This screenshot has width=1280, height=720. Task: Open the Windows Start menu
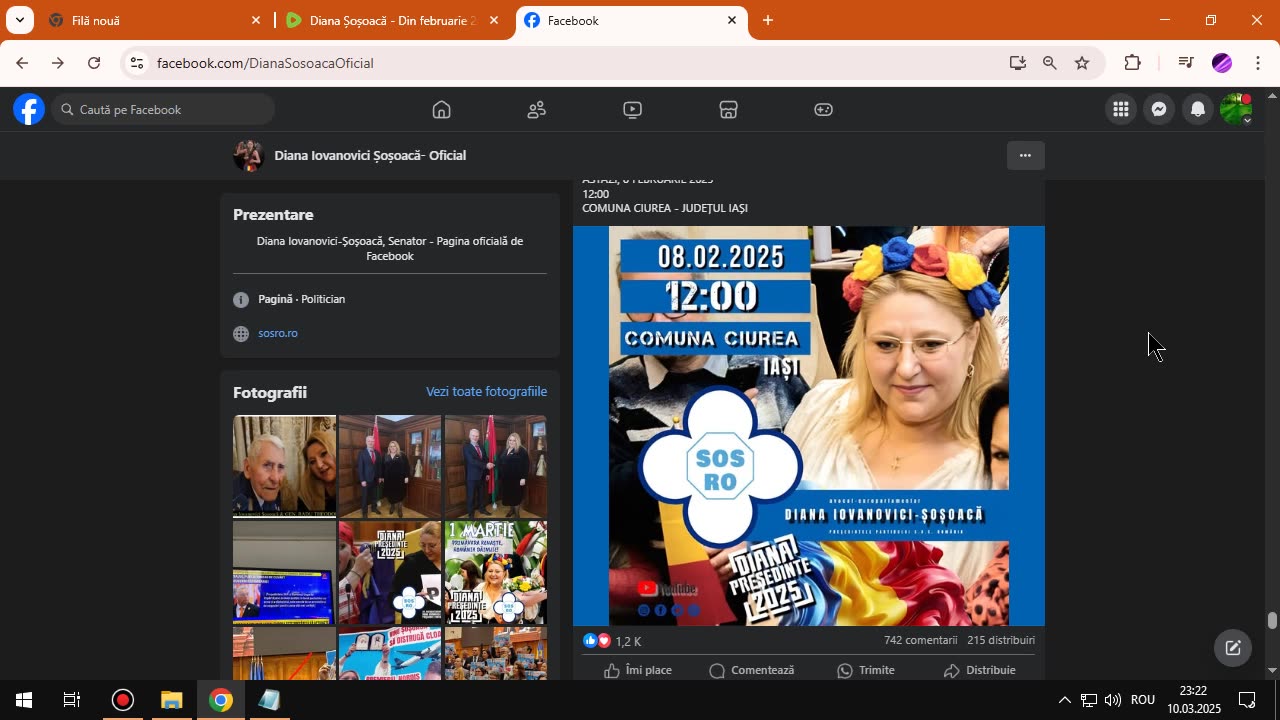click(x=24, y=700)
